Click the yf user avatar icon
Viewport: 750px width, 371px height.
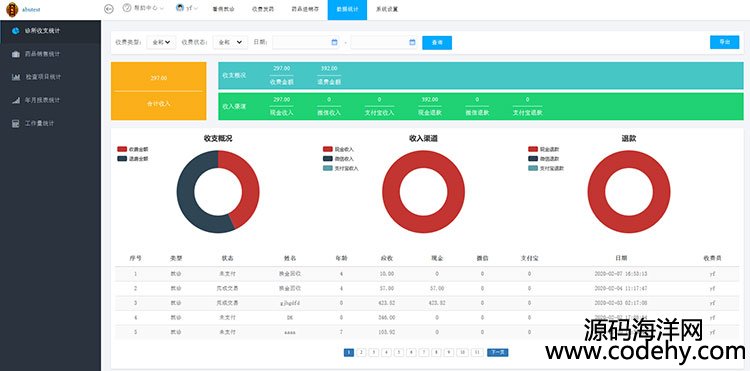(x=180, y=8)
